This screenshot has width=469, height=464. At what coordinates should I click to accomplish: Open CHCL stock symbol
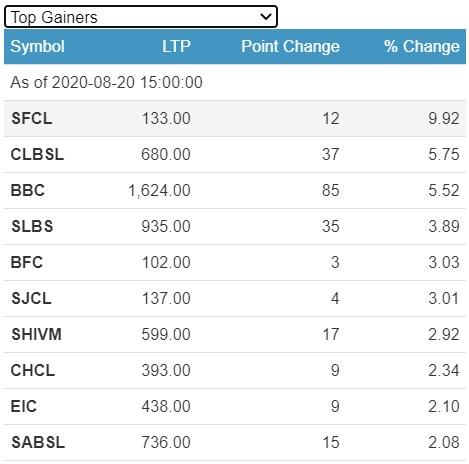click(x=33, y=370)
